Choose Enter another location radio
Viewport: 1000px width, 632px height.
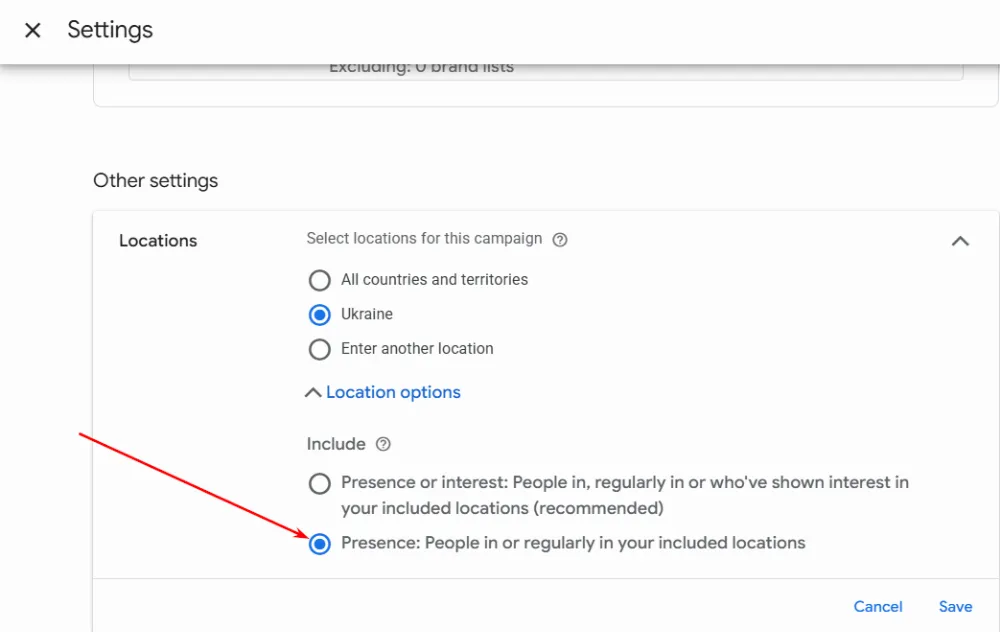(x=320, y=349)
